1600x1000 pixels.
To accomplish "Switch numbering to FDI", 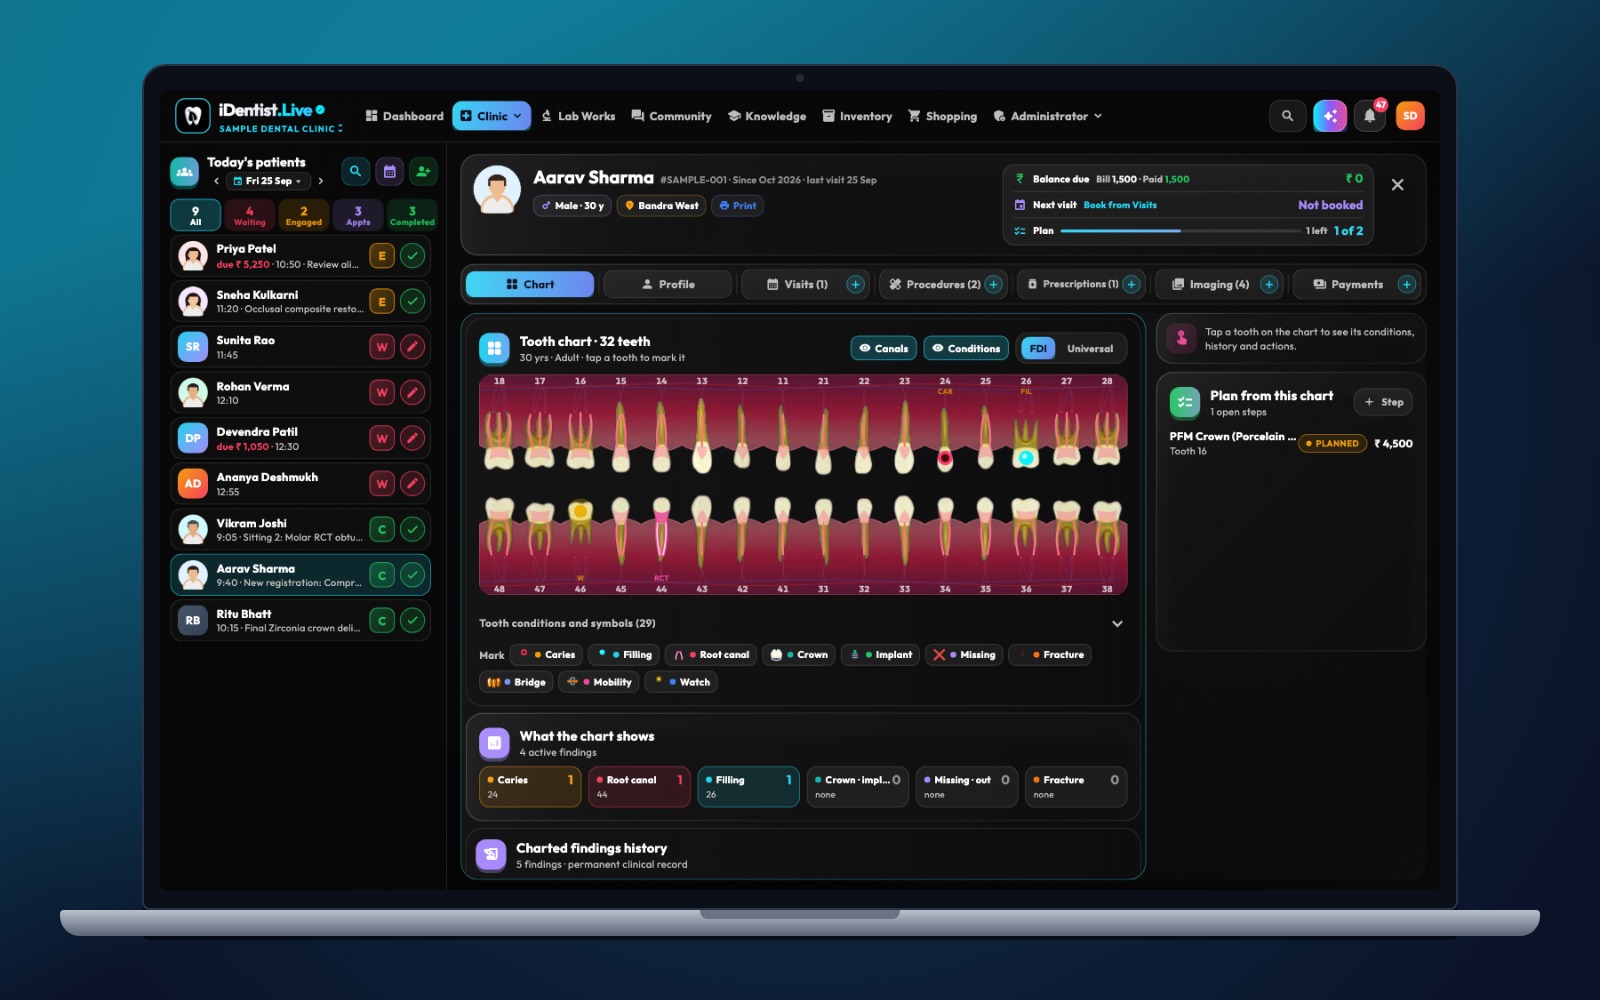I will (1038, 349).
